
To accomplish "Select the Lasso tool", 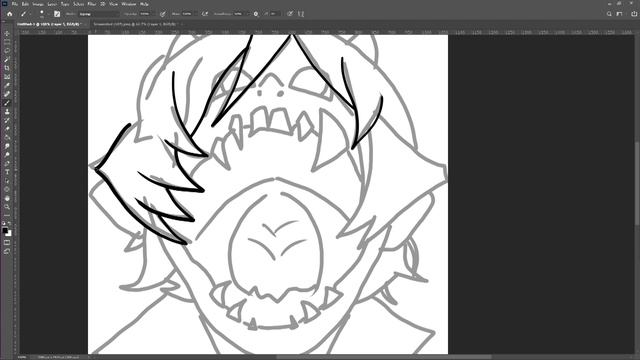I will pos(7,51).
